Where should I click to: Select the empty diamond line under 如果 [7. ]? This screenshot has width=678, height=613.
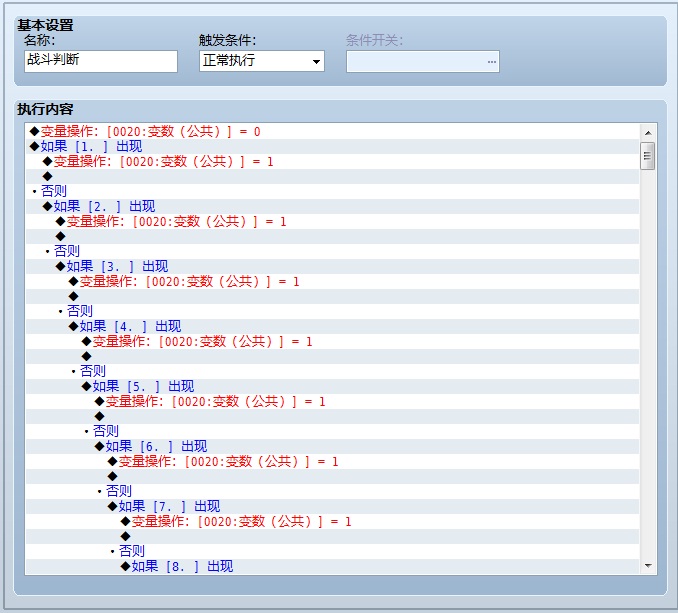click(x=332, y=537)
